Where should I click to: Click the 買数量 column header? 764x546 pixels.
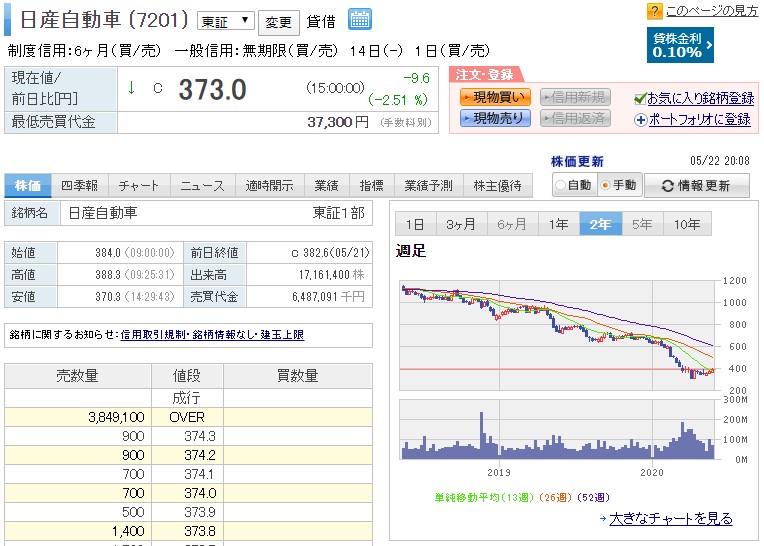coord(298,376)
